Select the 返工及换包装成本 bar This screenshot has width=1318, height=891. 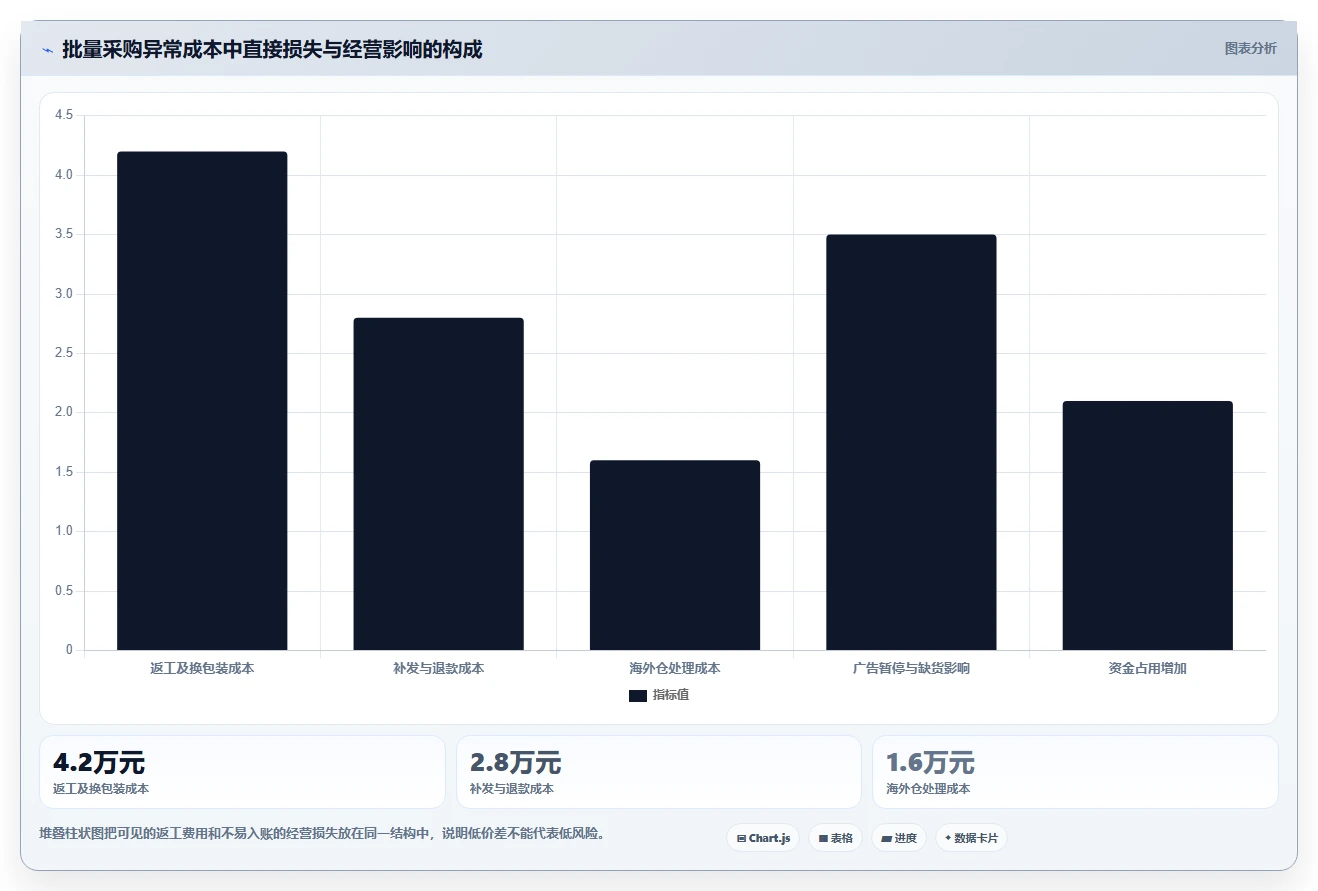(x=202, y=401)
